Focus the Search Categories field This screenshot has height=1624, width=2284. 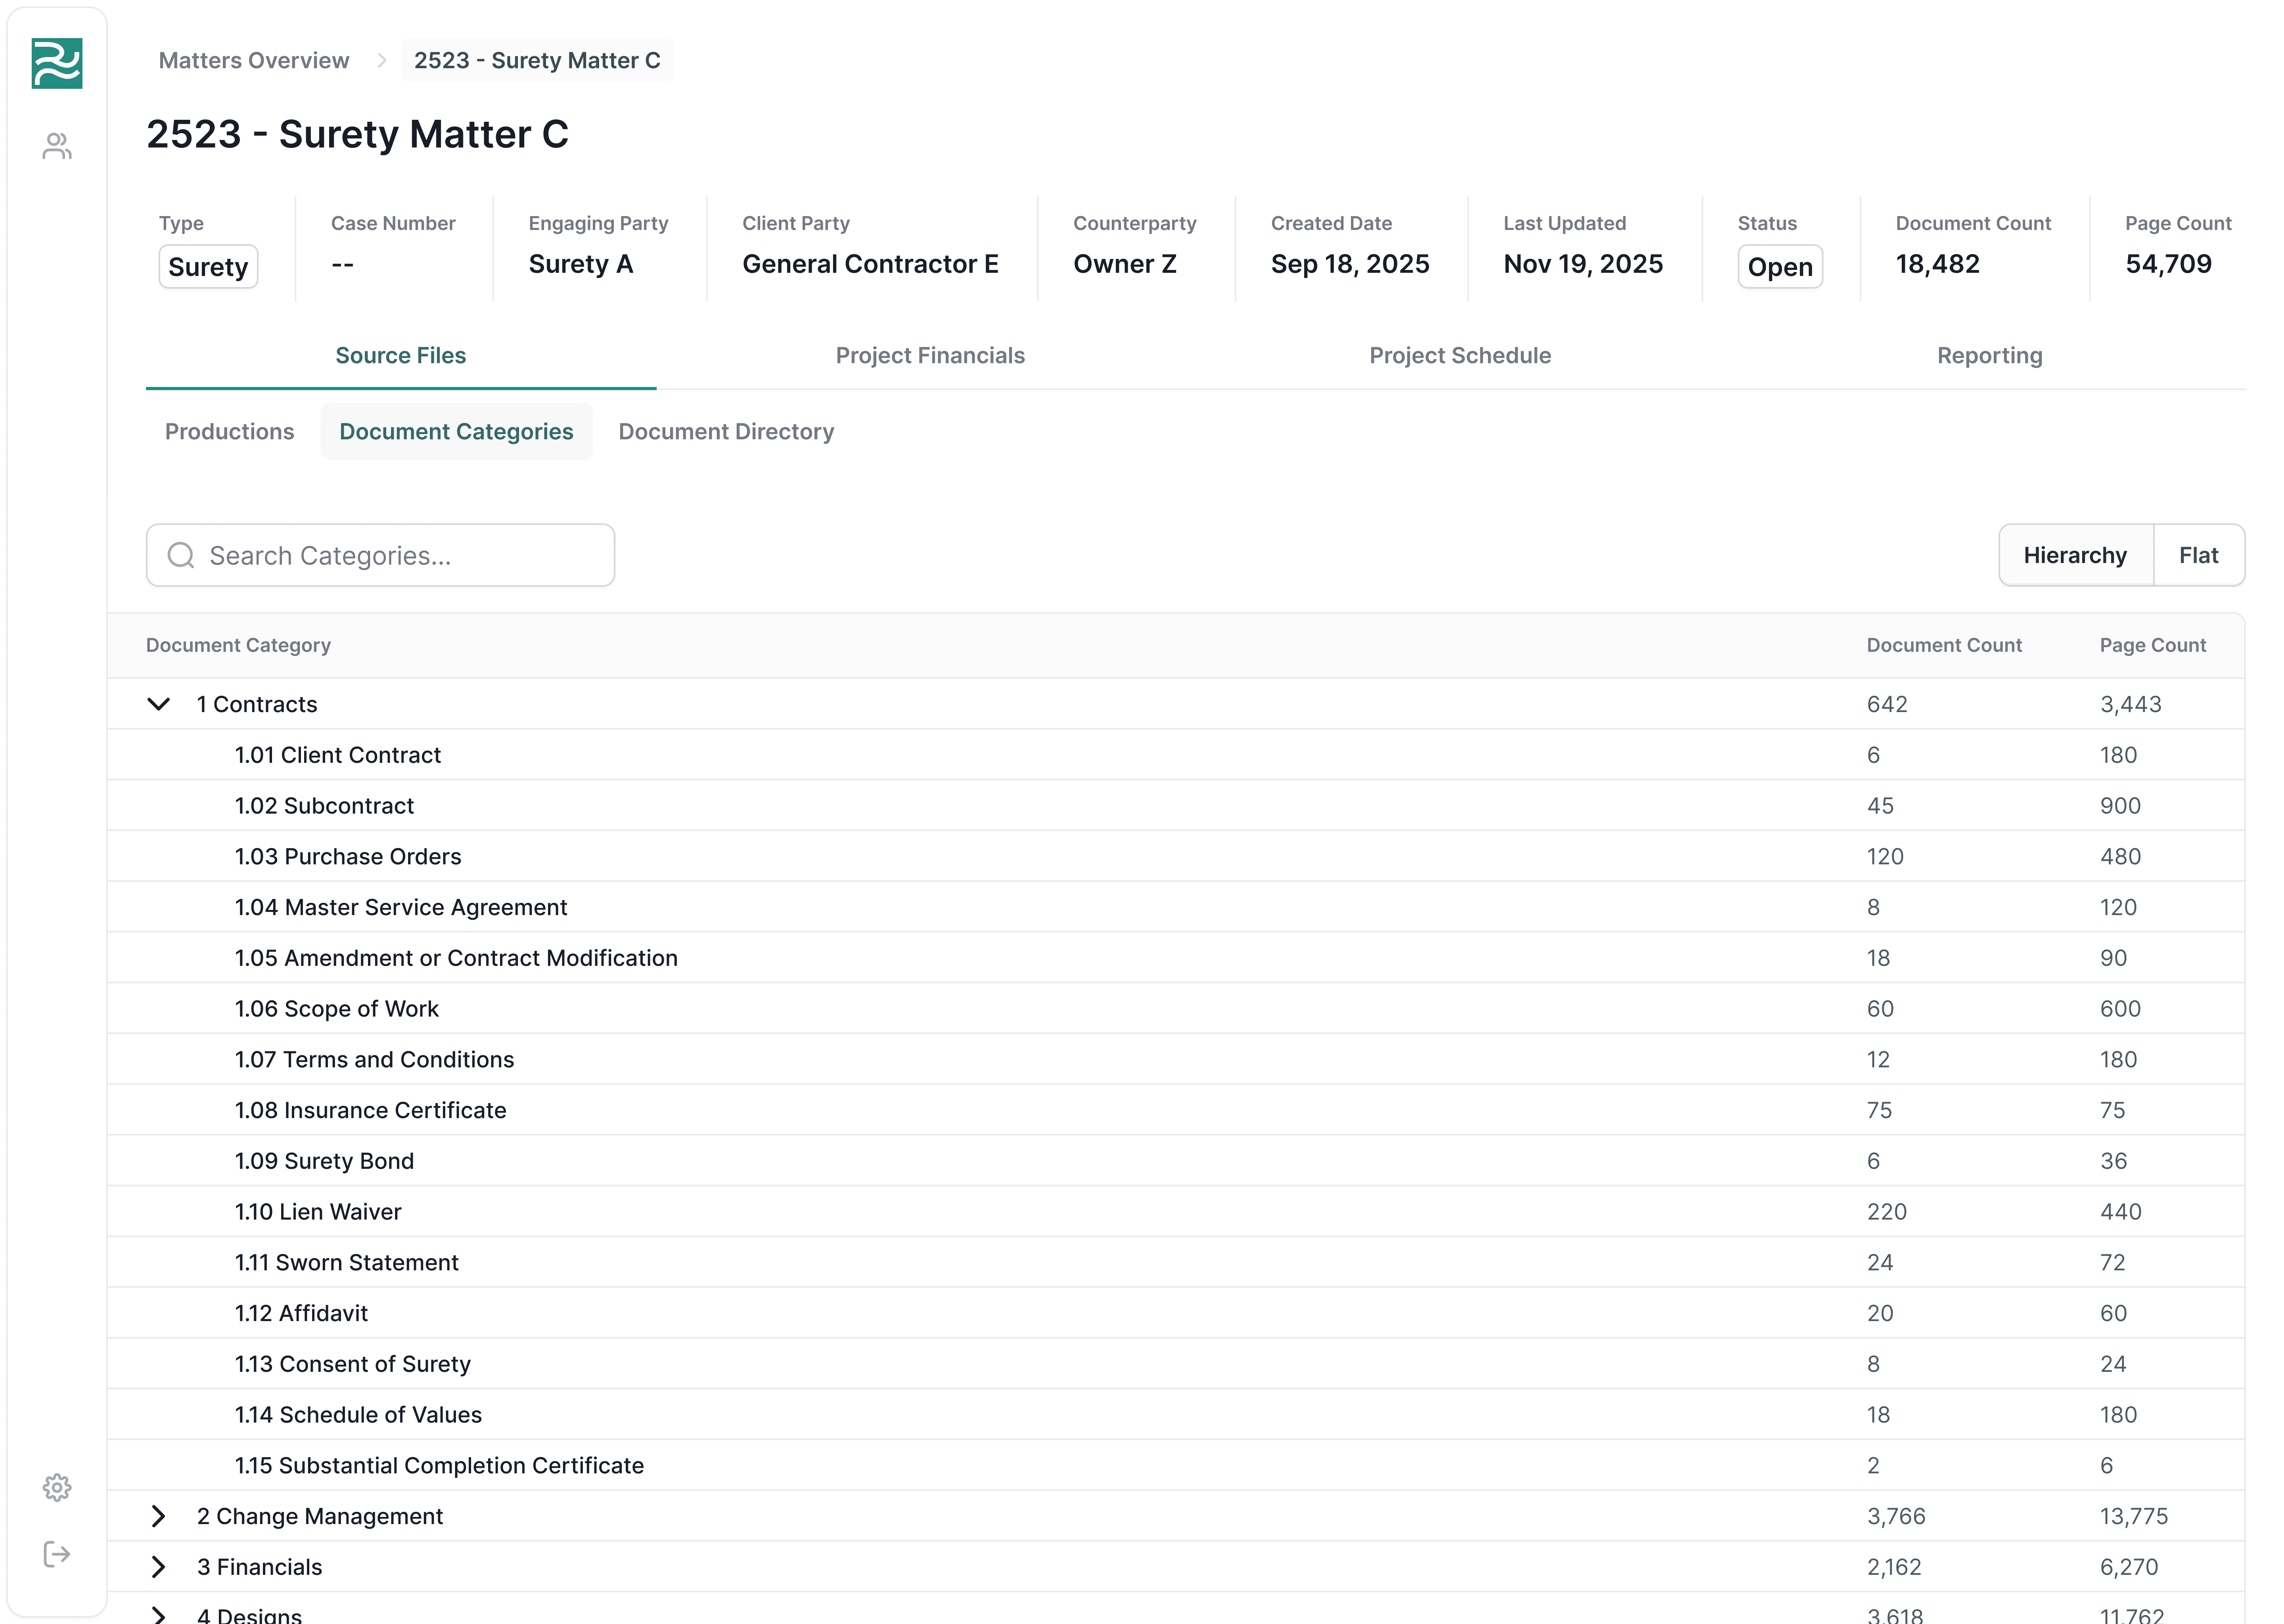400,555
